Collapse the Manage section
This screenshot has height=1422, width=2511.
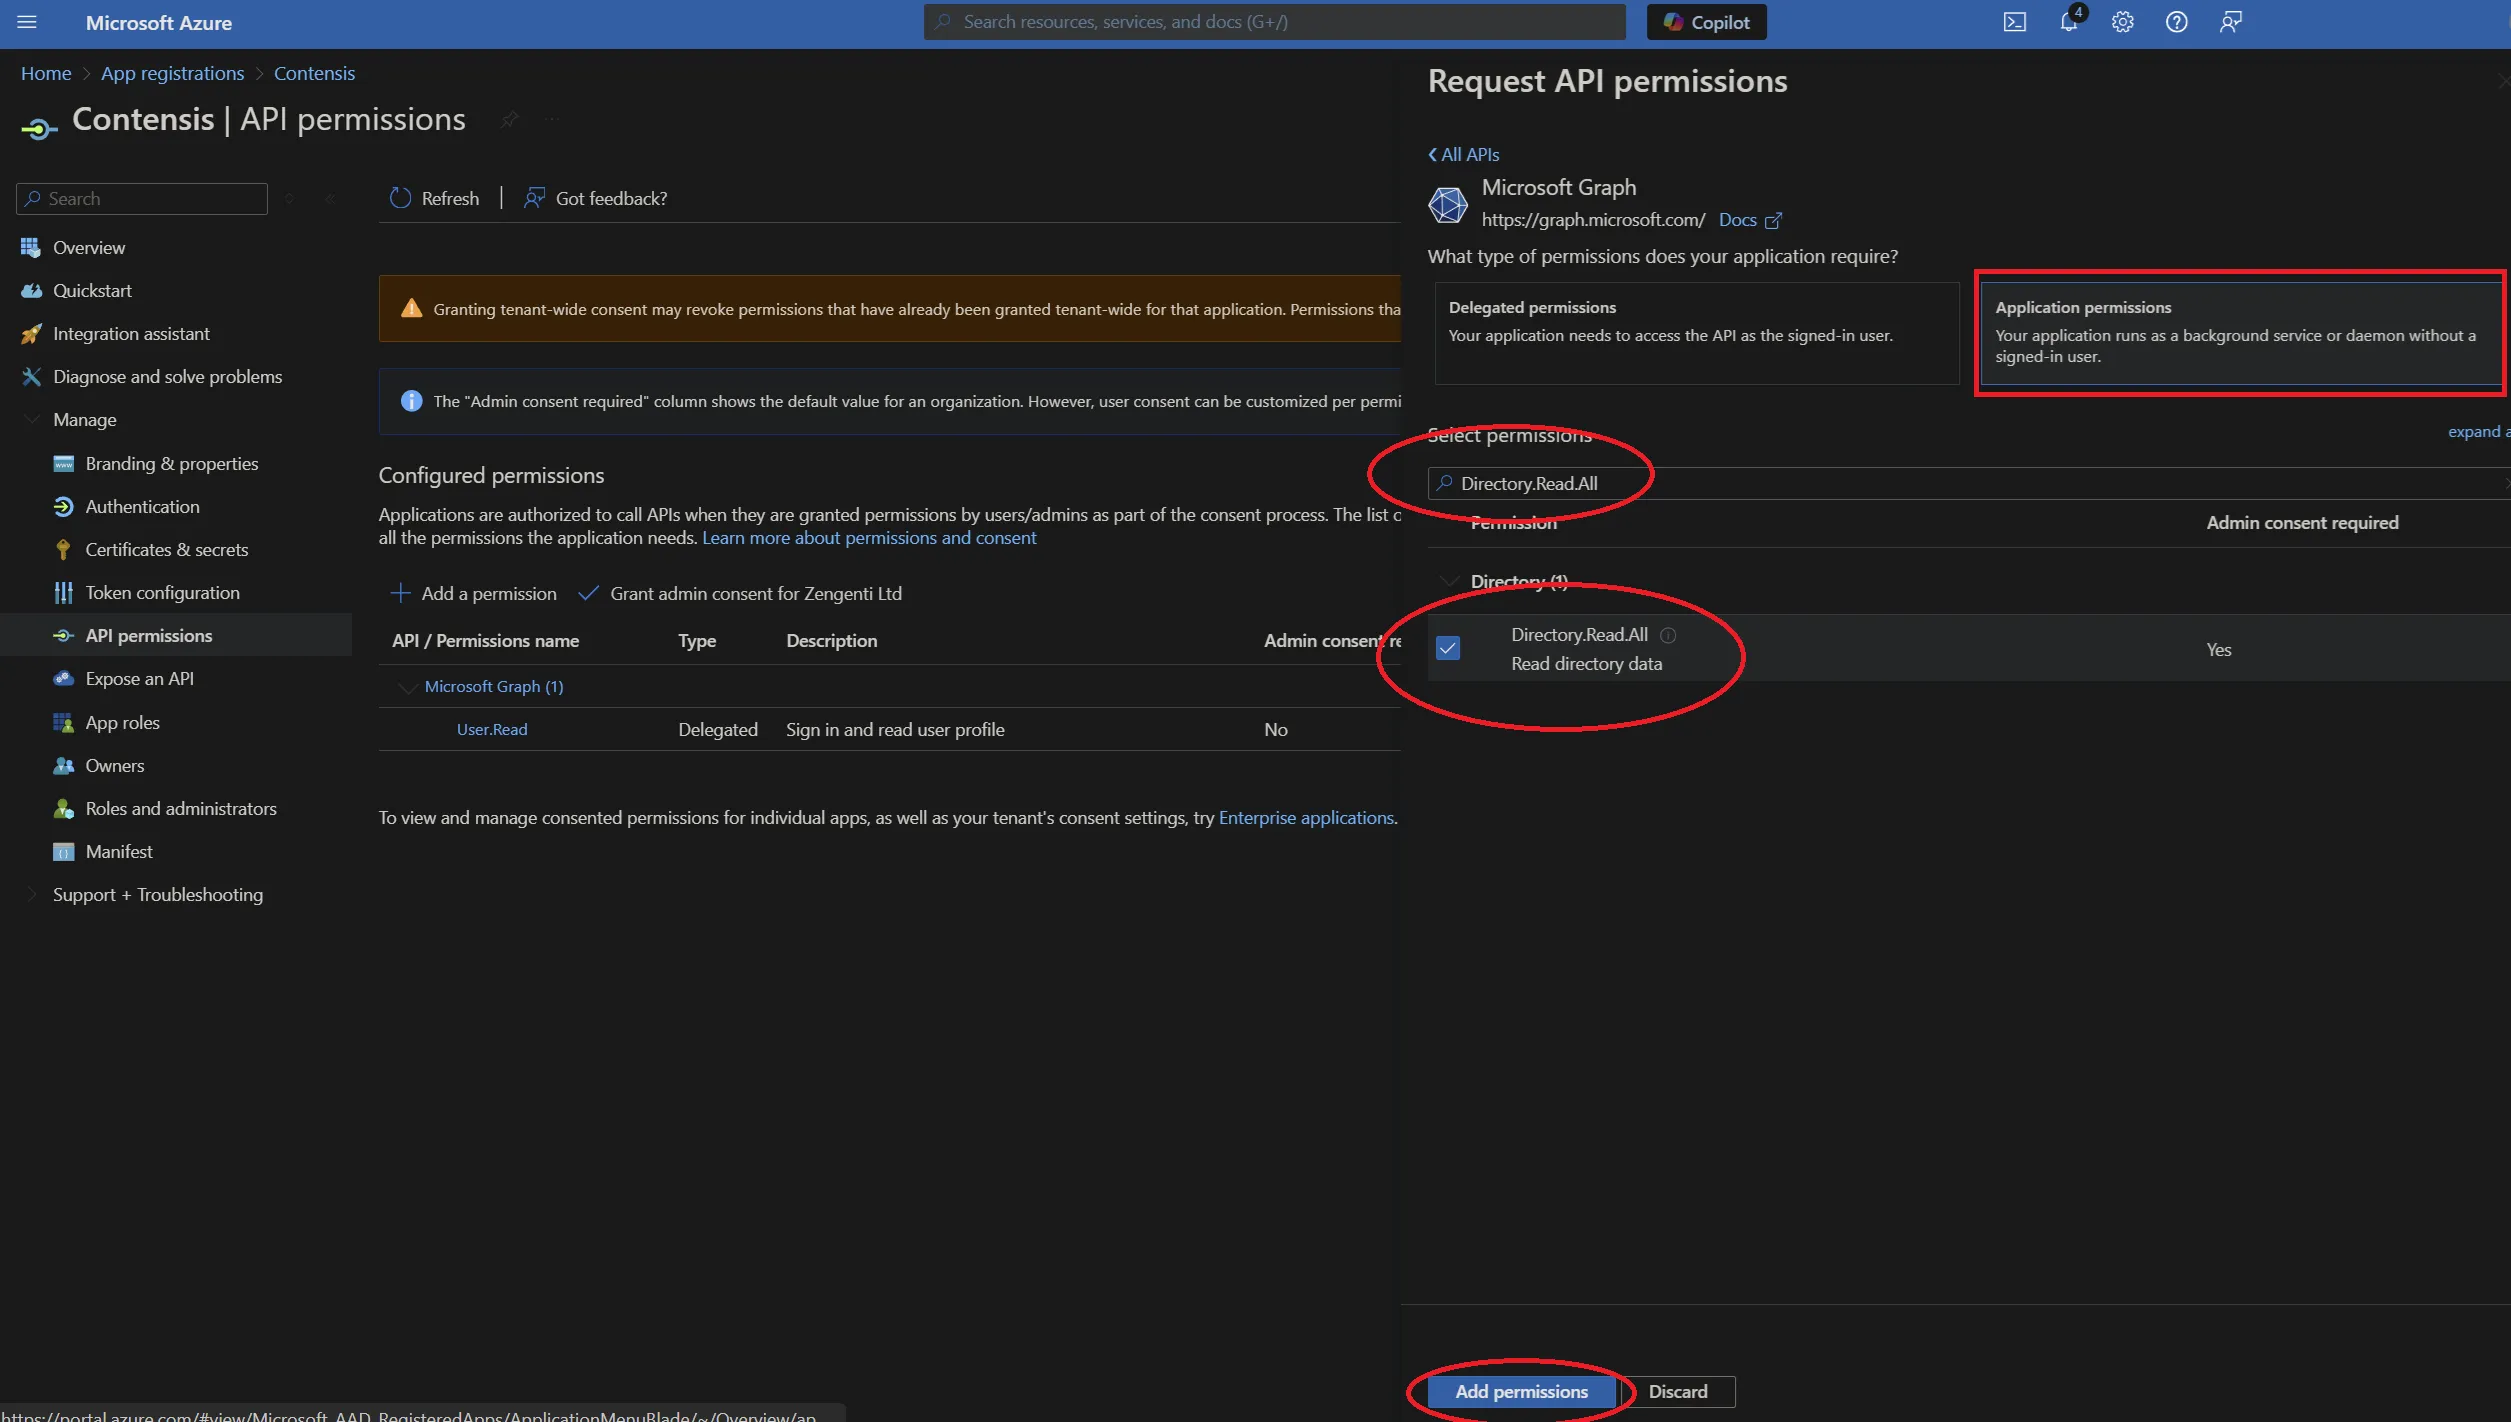coord(32,419)
